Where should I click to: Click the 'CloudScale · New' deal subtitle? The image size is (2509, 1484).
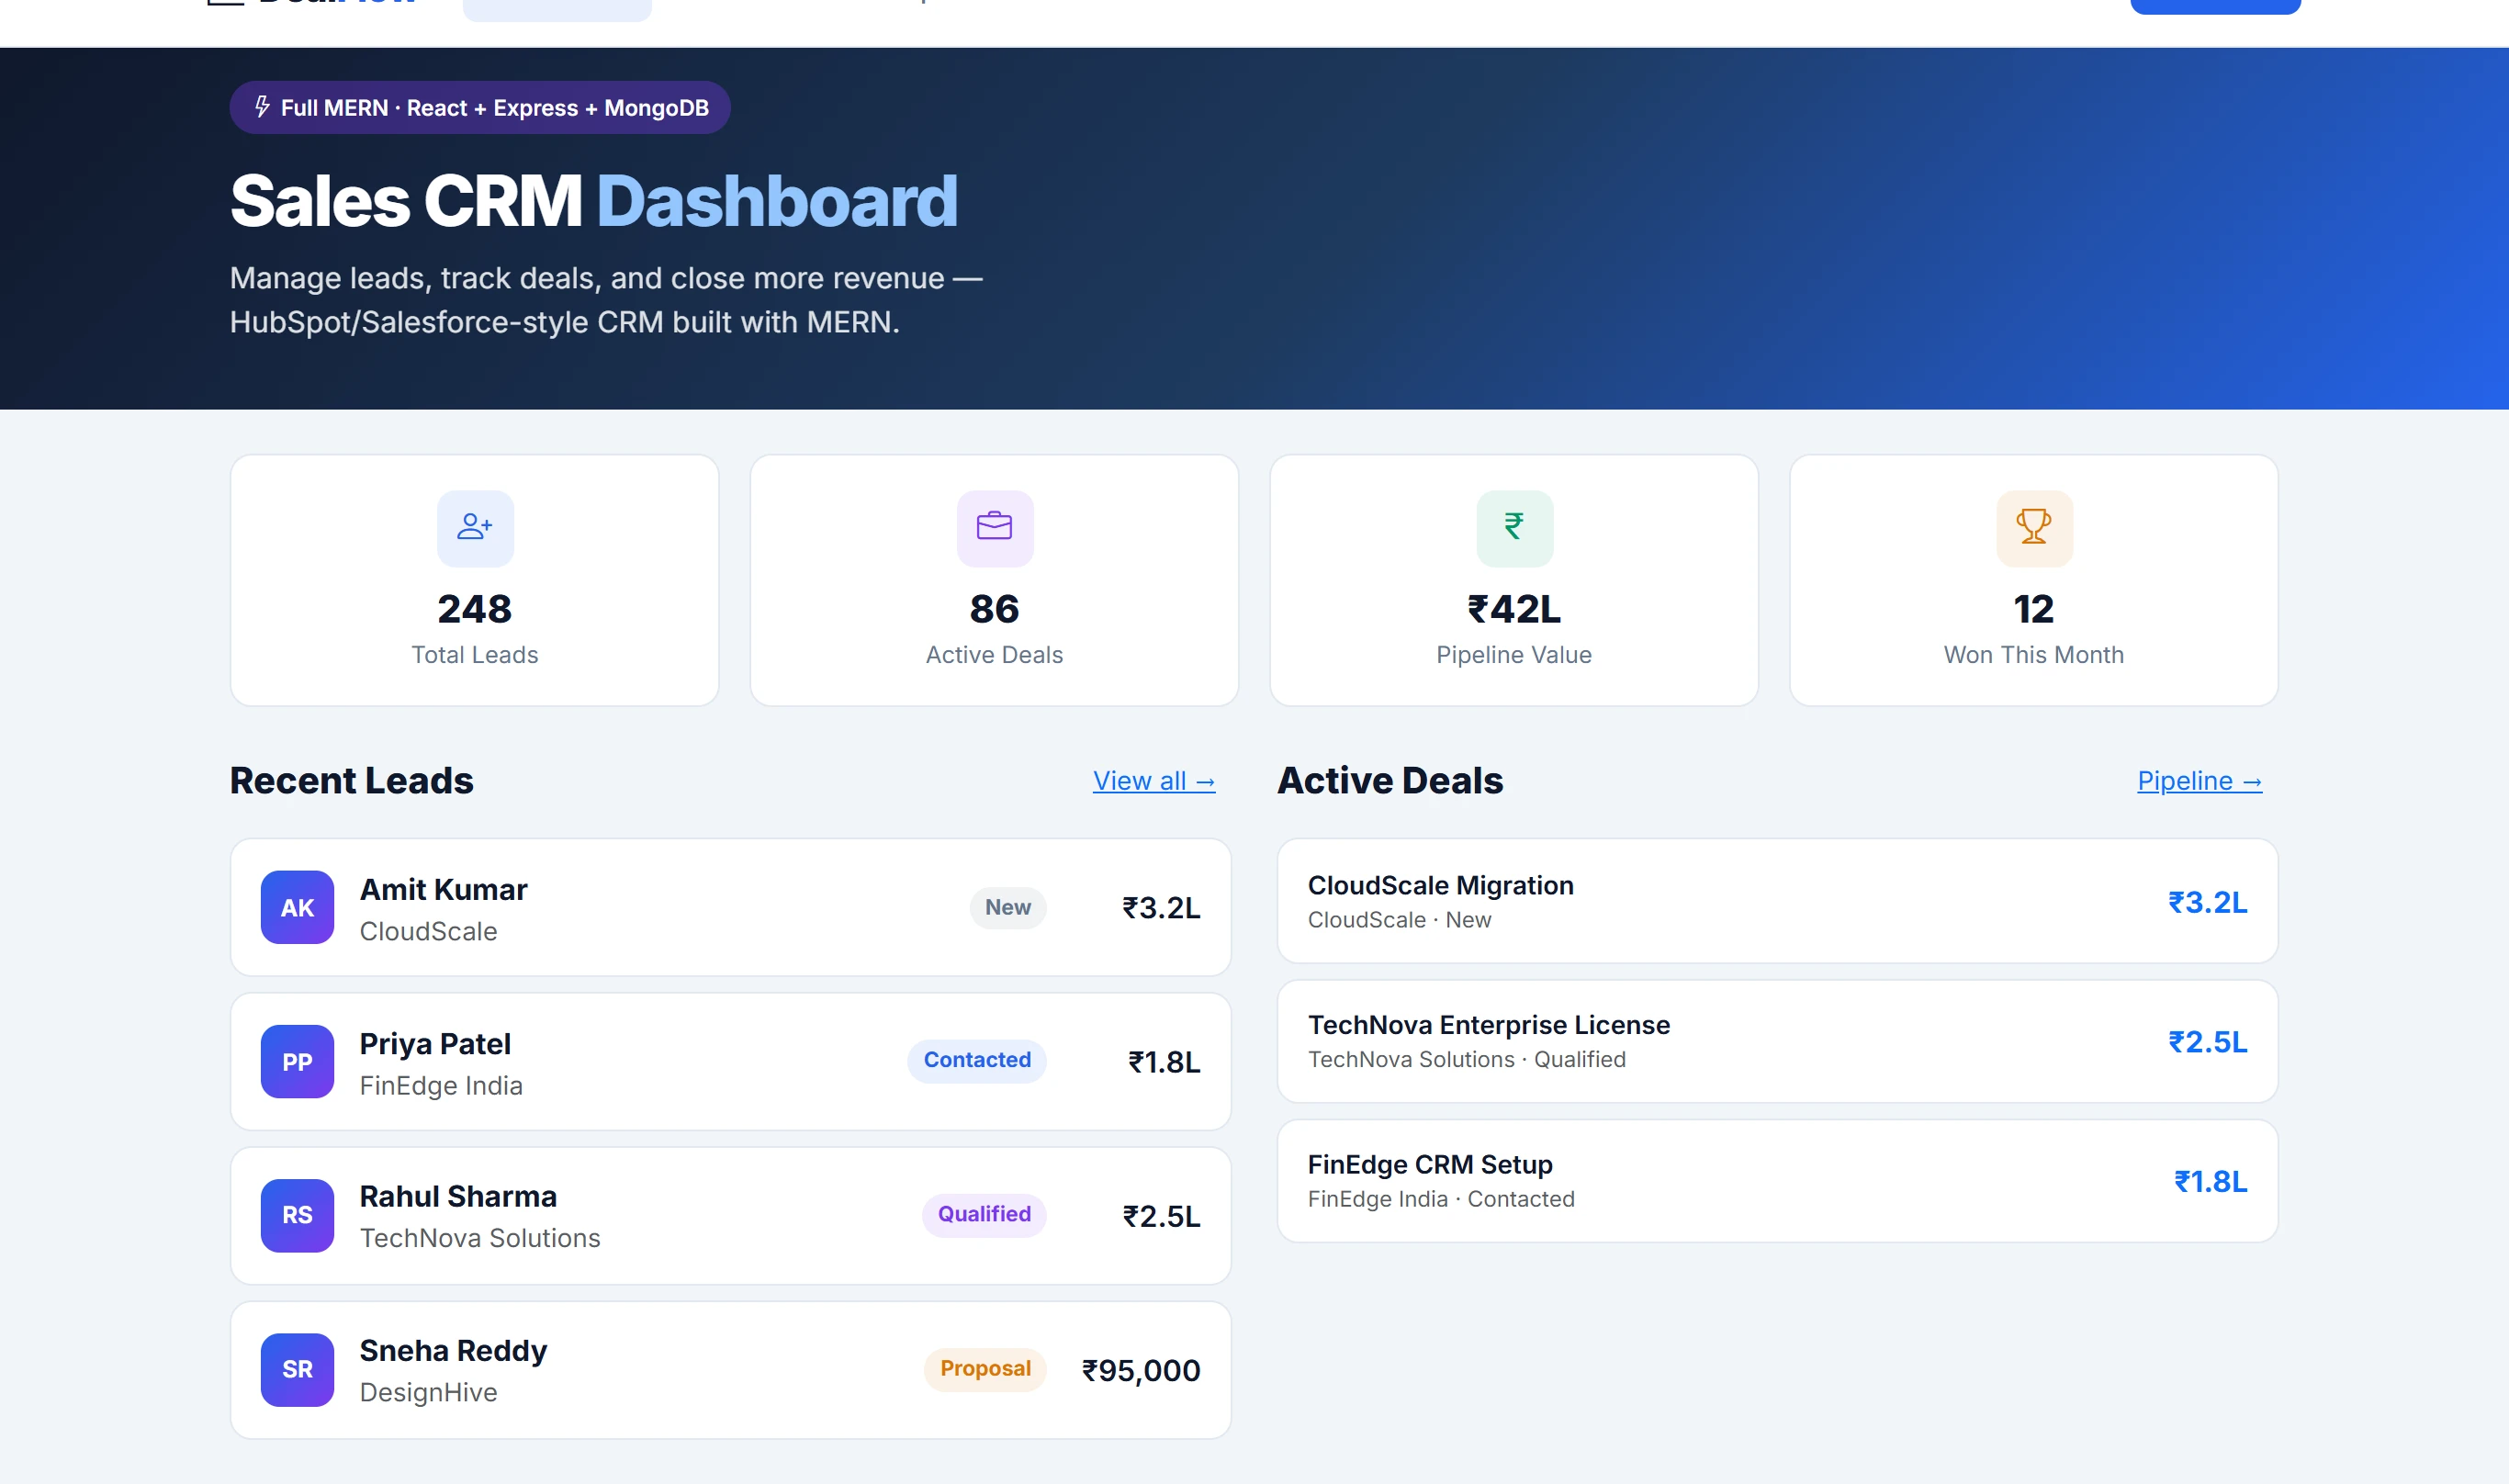(x=1399, y=919)
